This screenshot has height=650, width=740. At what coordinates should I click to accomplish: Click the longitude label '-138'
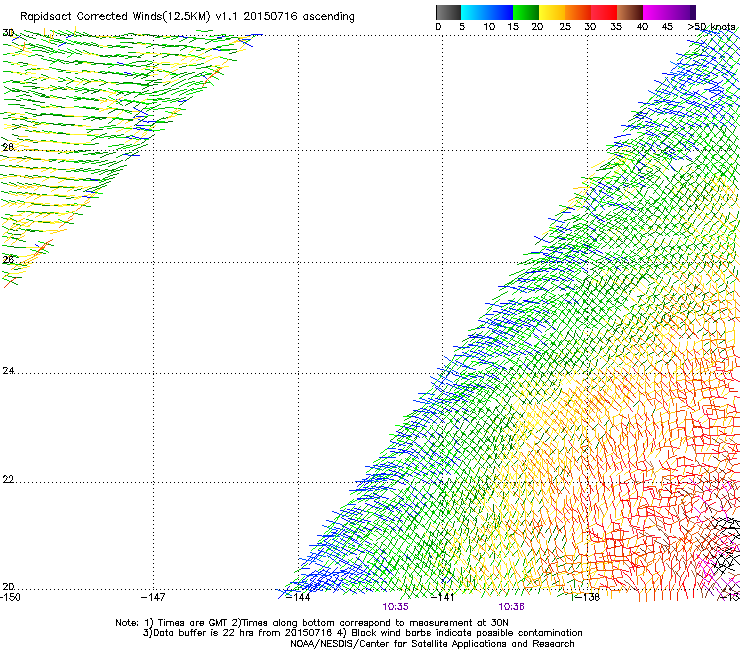[587, 598]
